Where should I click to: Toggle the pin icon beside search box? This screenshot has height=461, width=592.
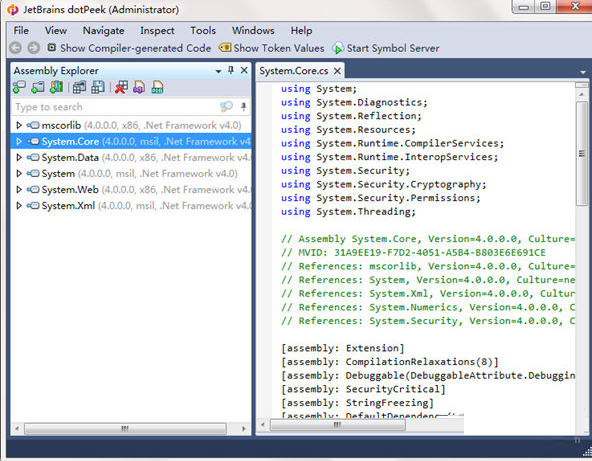click(244, 107)
